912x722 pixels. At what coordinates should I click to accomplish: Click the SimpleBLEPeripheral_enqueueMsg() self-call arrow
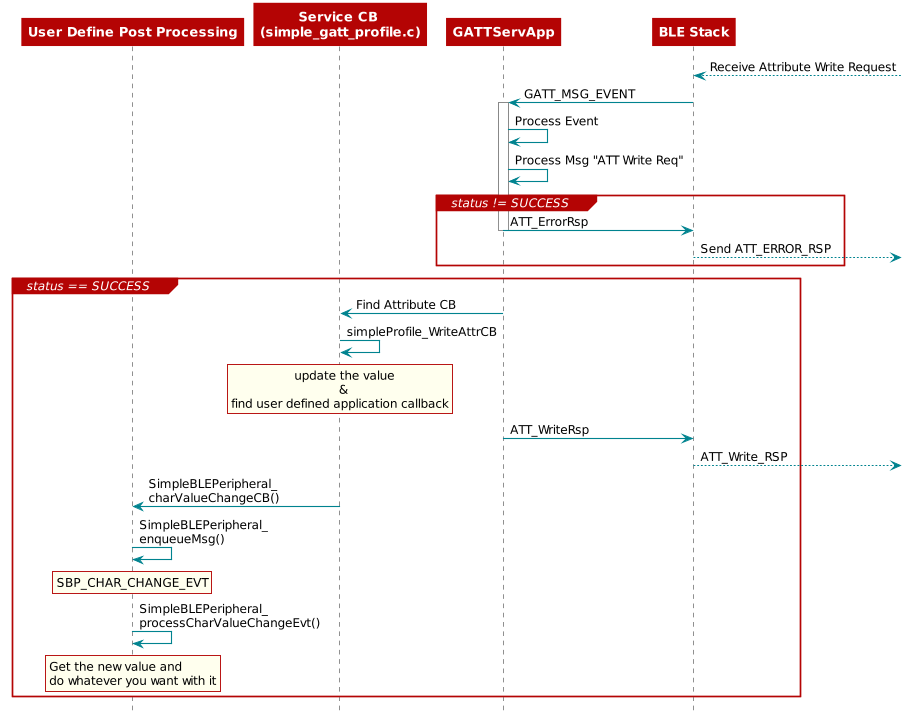click(151, 553)
